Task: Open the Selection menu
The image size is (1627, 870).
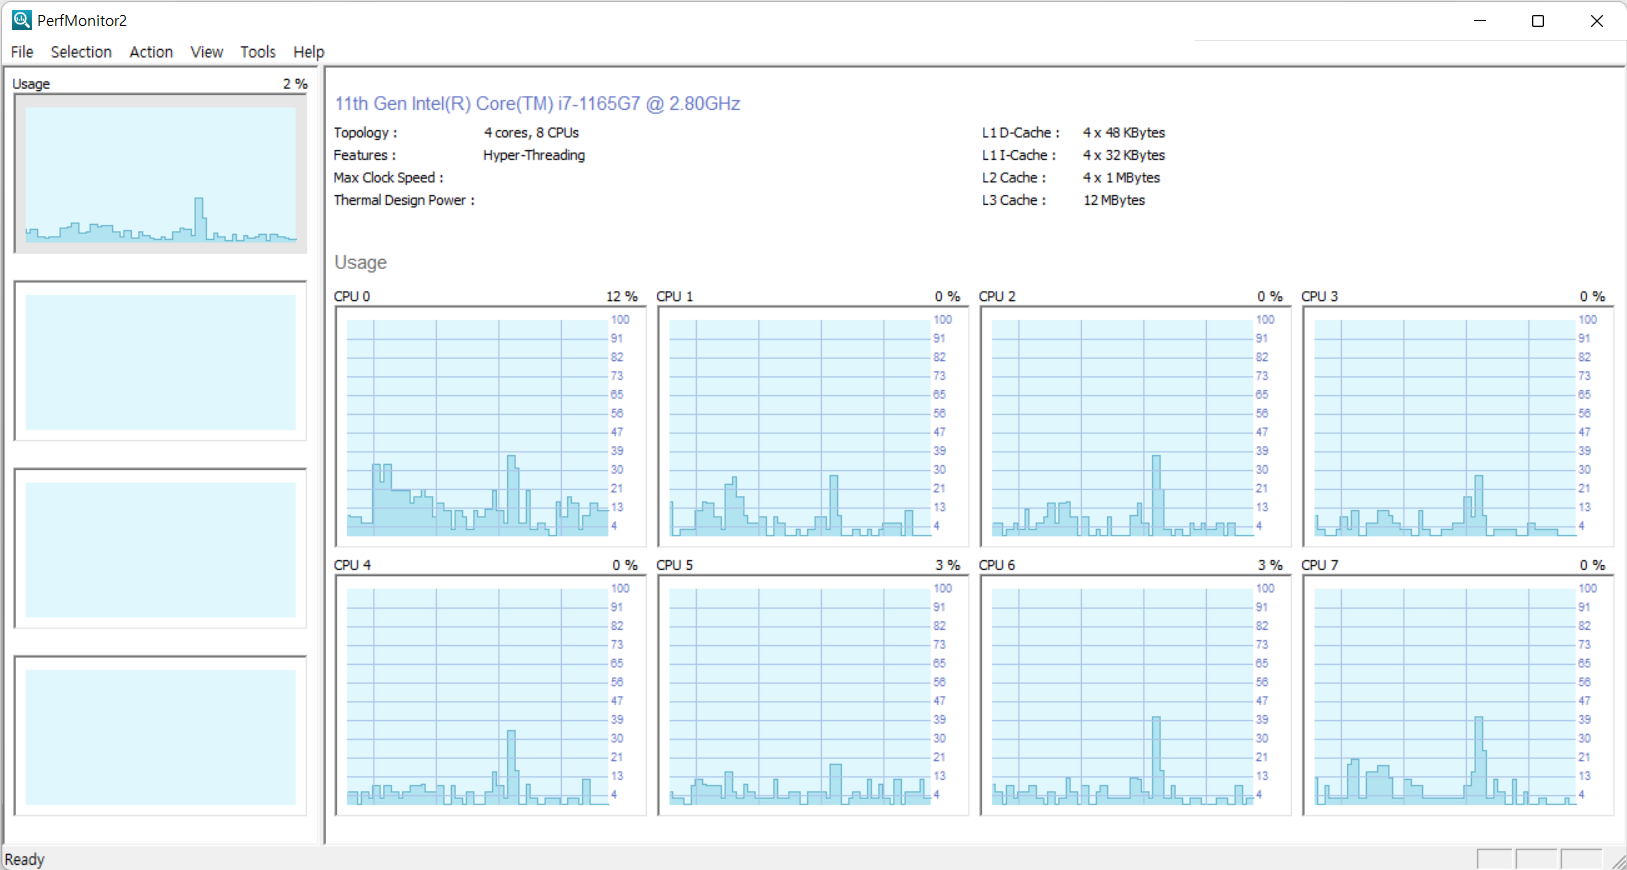Action: (x=81, y=52)
